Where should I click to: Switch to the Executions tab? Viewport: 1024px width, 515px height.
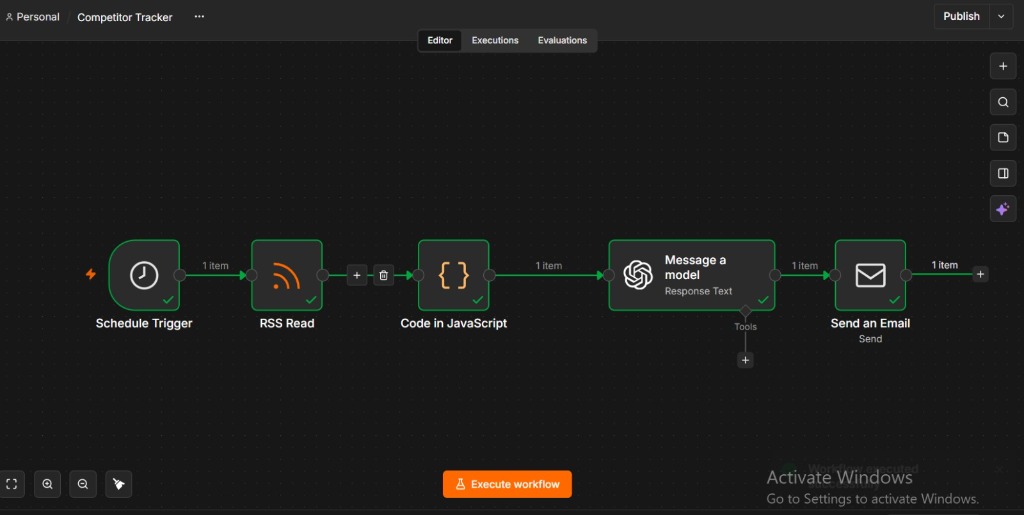(x=495, y=40)
